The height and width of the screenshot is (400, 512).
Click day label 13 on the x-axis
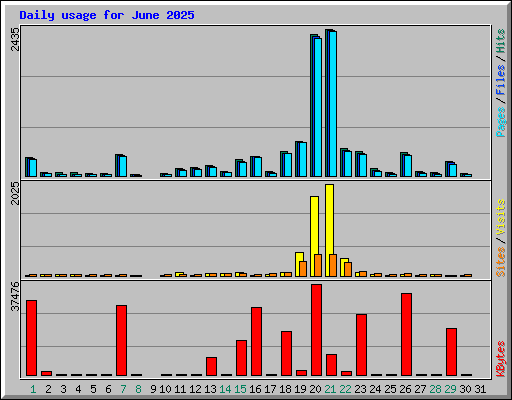tap(210, 389)
